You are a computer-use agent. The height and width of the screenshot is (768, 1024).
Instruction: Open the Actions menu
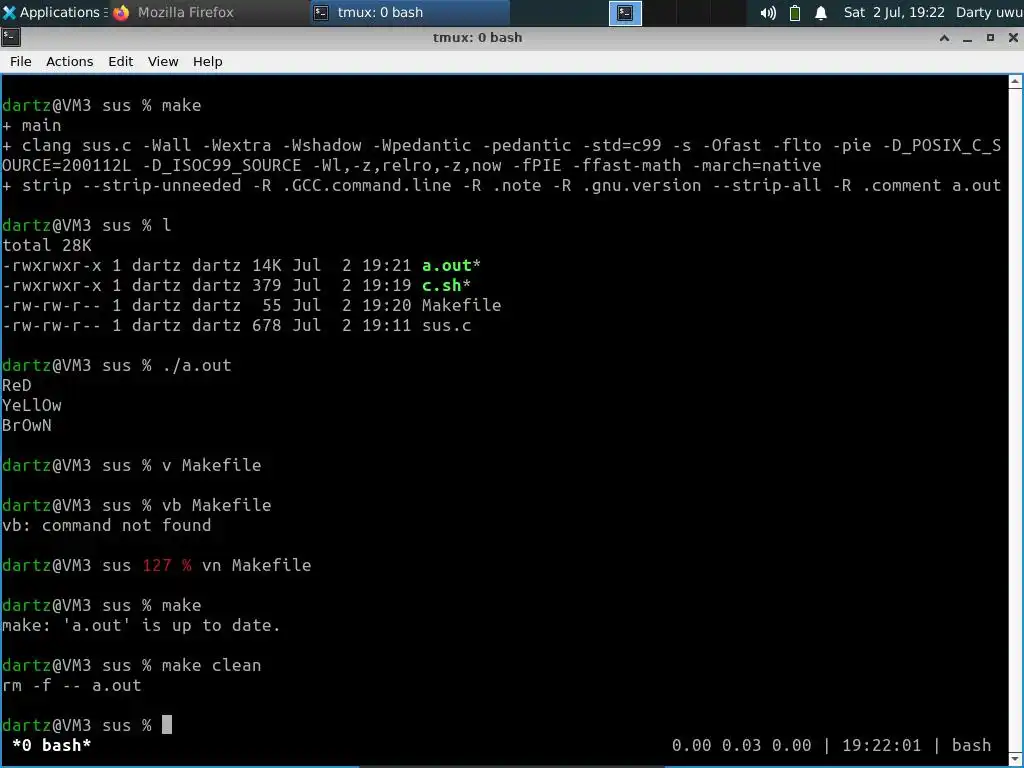click(x=69, y=61)
